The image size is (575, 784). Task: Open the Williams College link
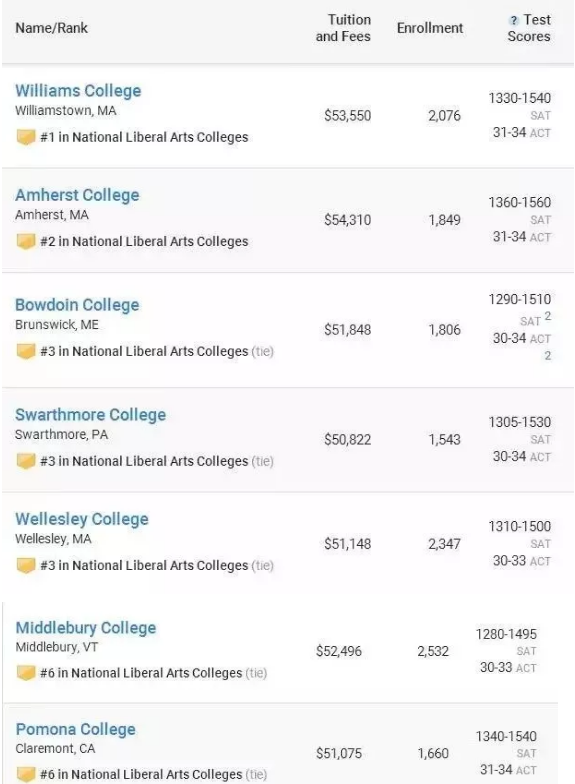point(78,90)
